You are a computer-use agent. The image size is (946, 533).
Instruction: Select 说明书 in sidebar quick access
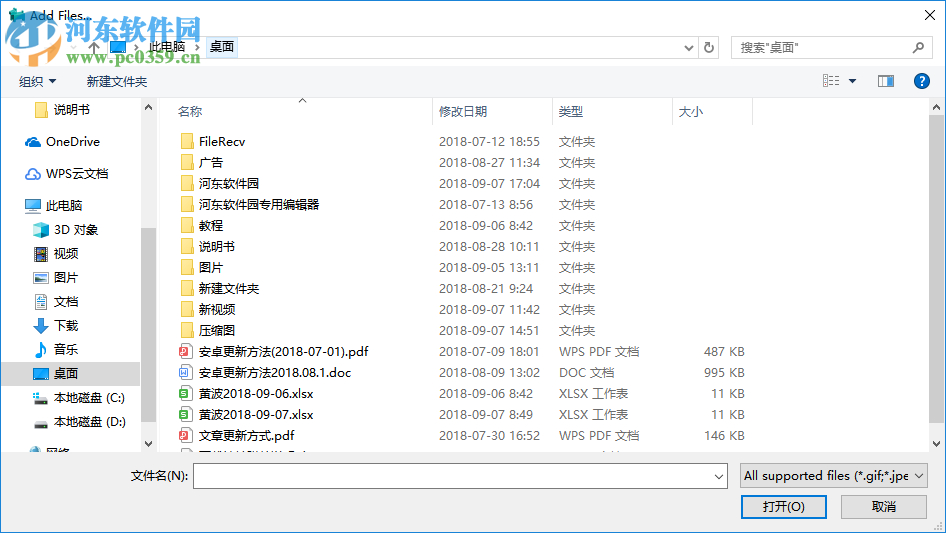72,110
